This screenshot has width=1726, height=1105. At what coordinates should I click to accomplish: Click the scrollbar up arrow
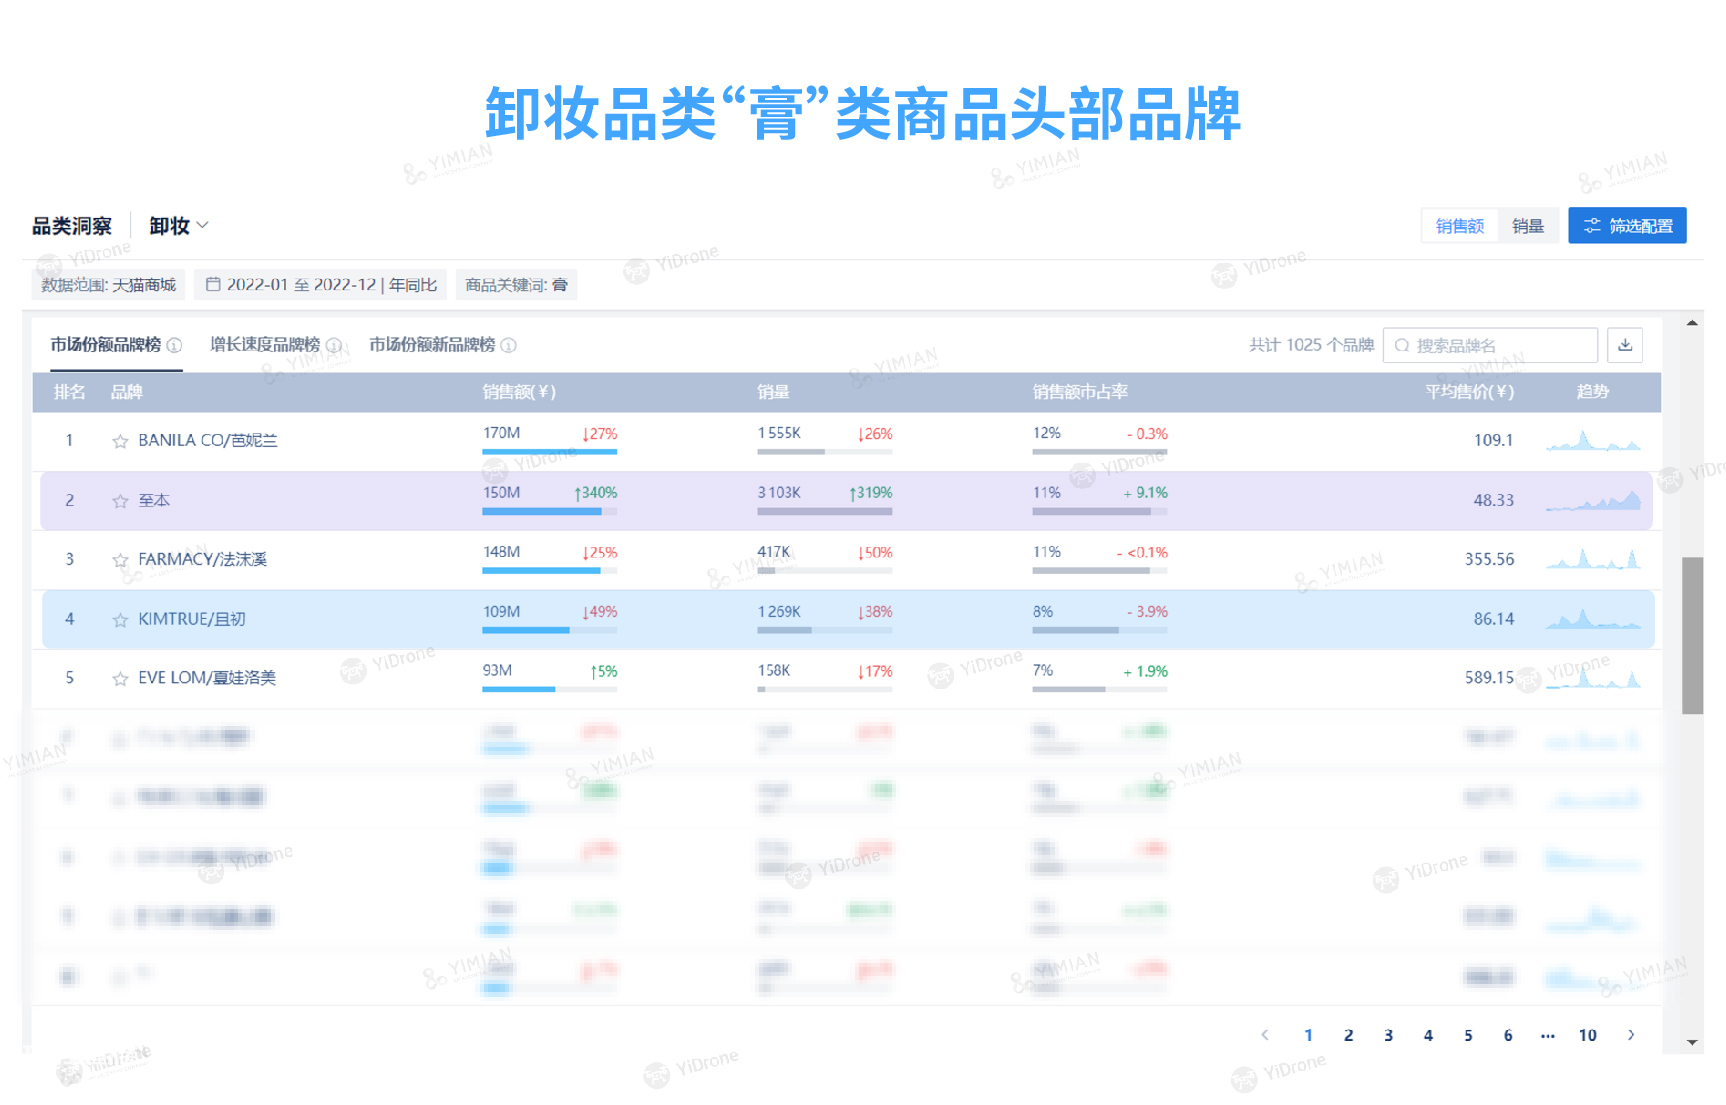click(x=1692, y=323)
